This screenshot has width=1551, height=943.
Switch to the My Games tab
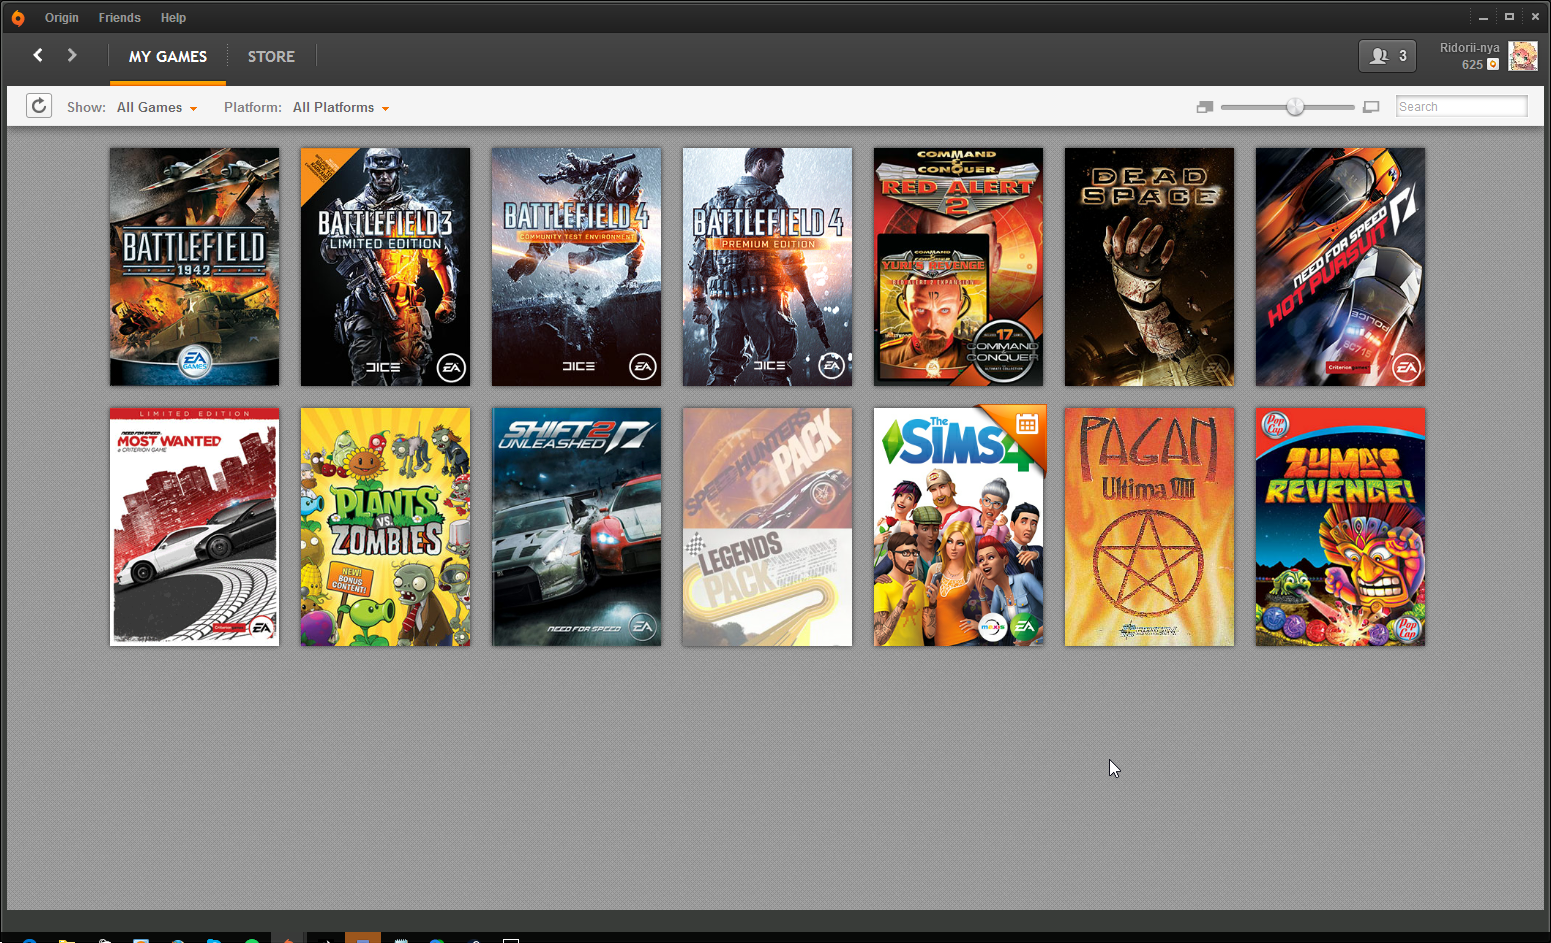168,57
